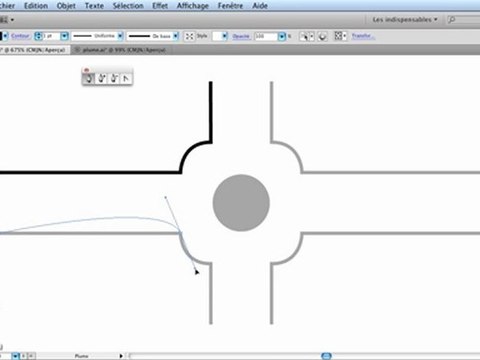
Task: Open the Edition menu
Action: coord(36,6)
